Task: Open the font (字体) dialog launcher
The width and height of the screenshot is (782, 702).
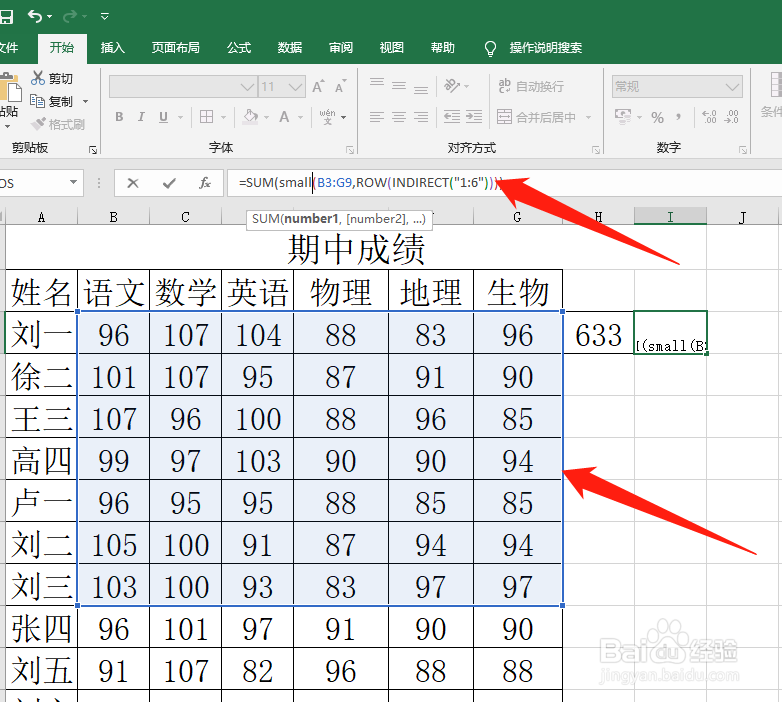Action: click(x=350, y=150)
